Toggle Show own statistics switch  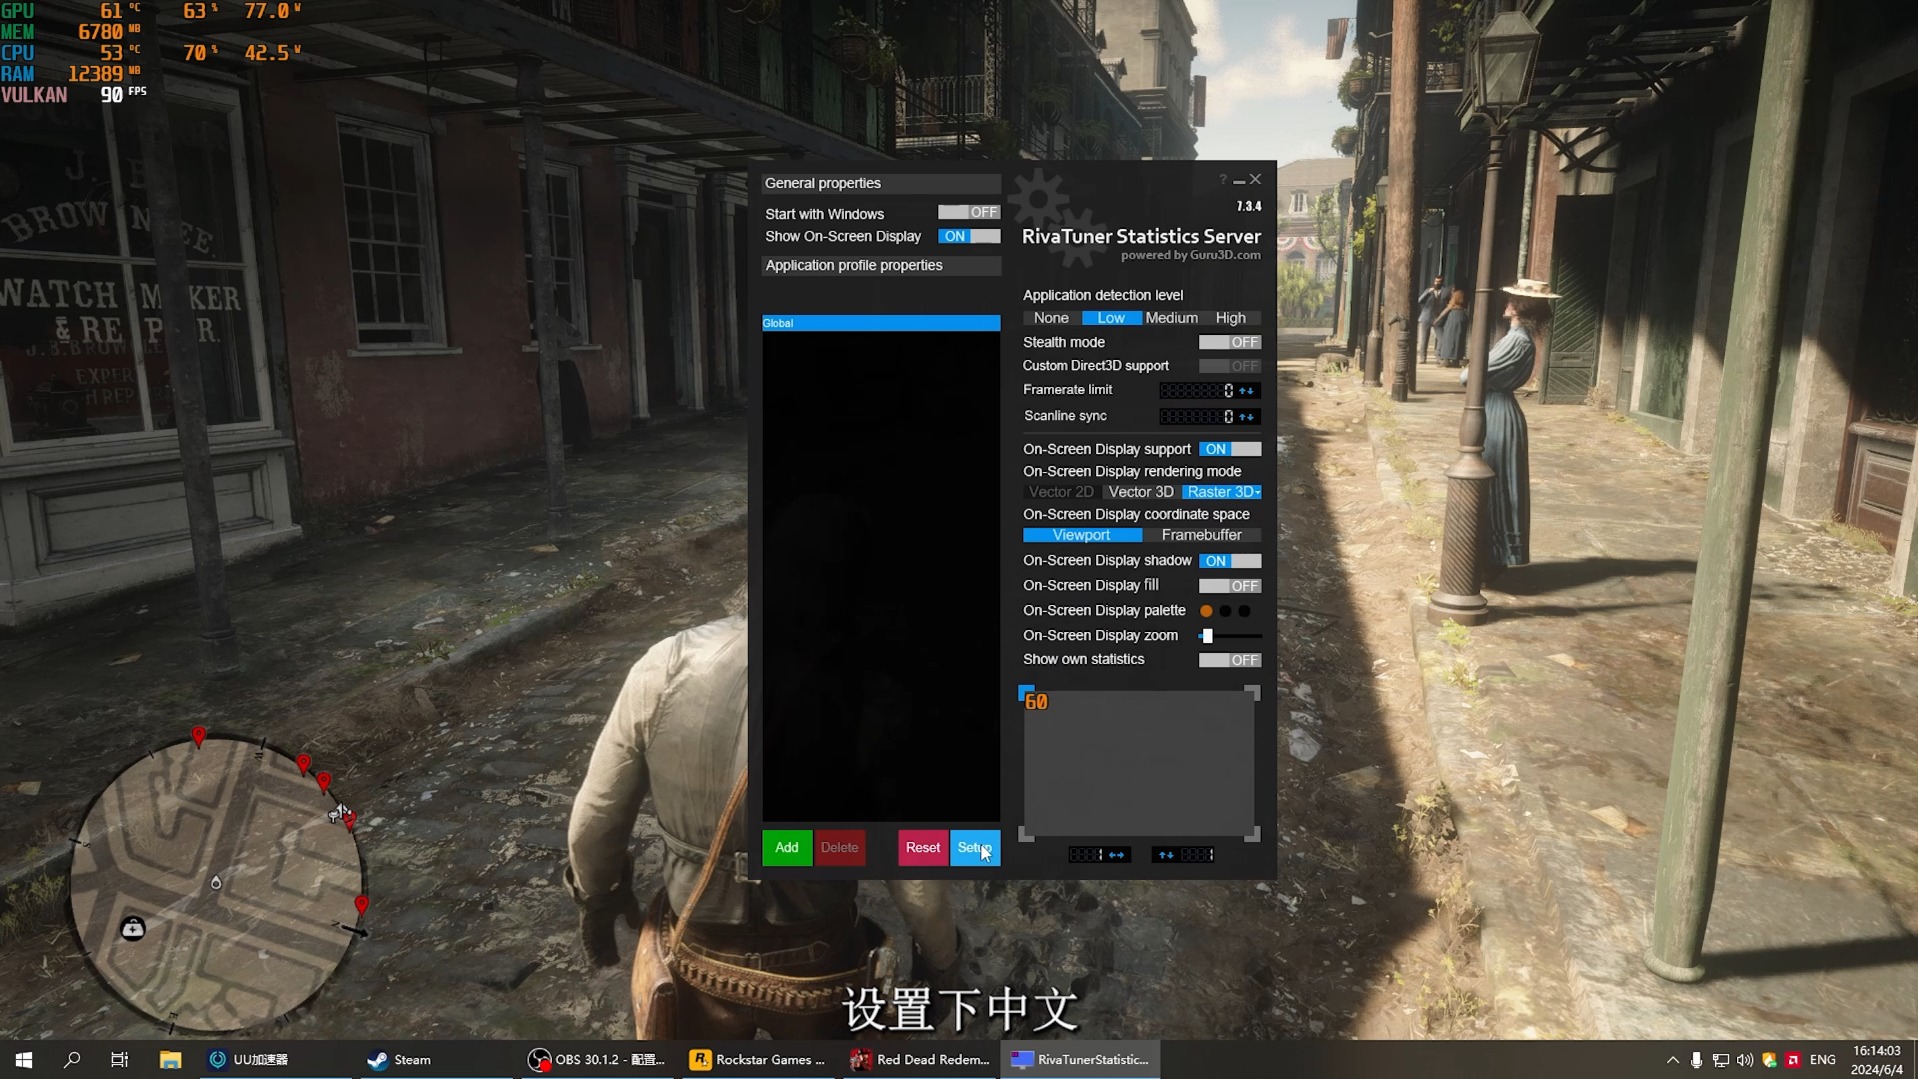pyautogui.click(x=1229, y=660)
